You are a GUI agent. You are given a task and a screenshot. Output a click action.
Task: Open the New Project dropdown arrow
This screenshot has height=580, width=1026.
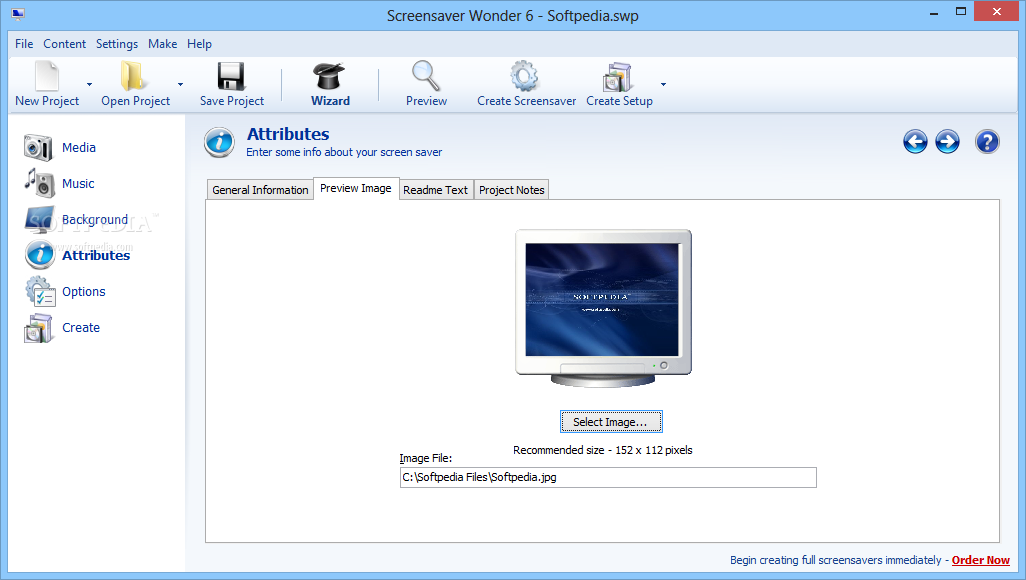tap(90, 84)
